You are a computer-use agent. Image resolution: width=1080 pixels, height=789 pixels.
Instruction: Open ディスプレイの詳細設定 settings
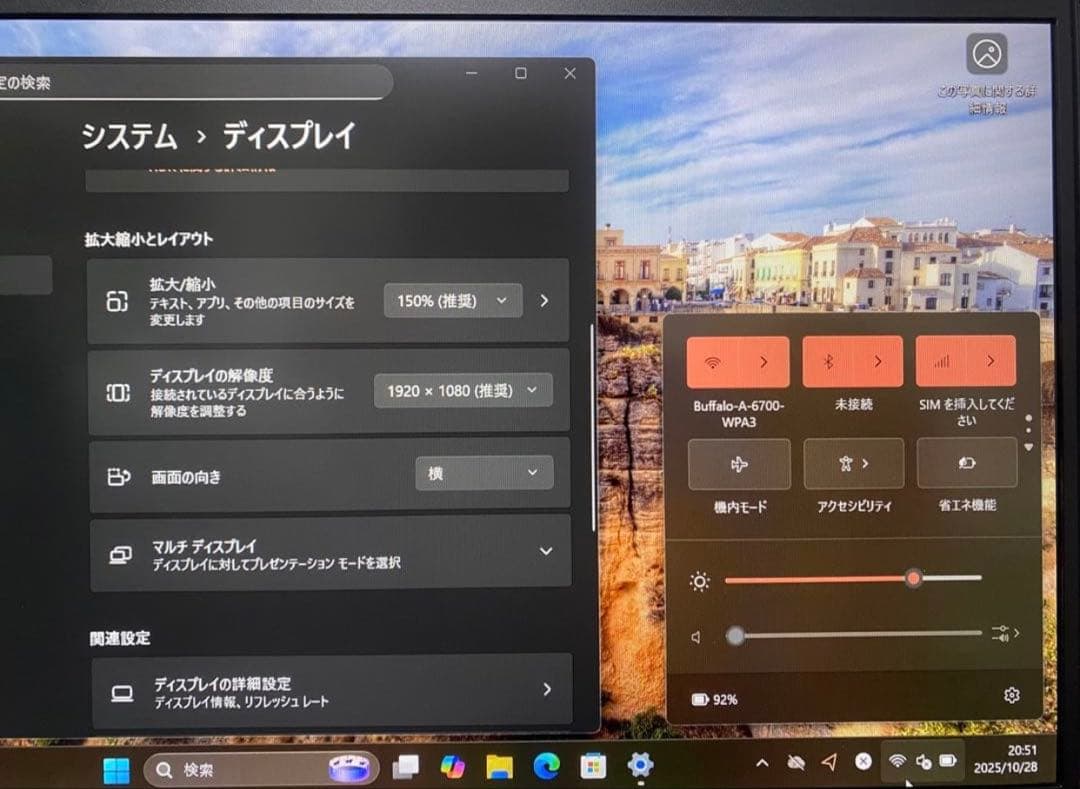click(x=328, y=688)
